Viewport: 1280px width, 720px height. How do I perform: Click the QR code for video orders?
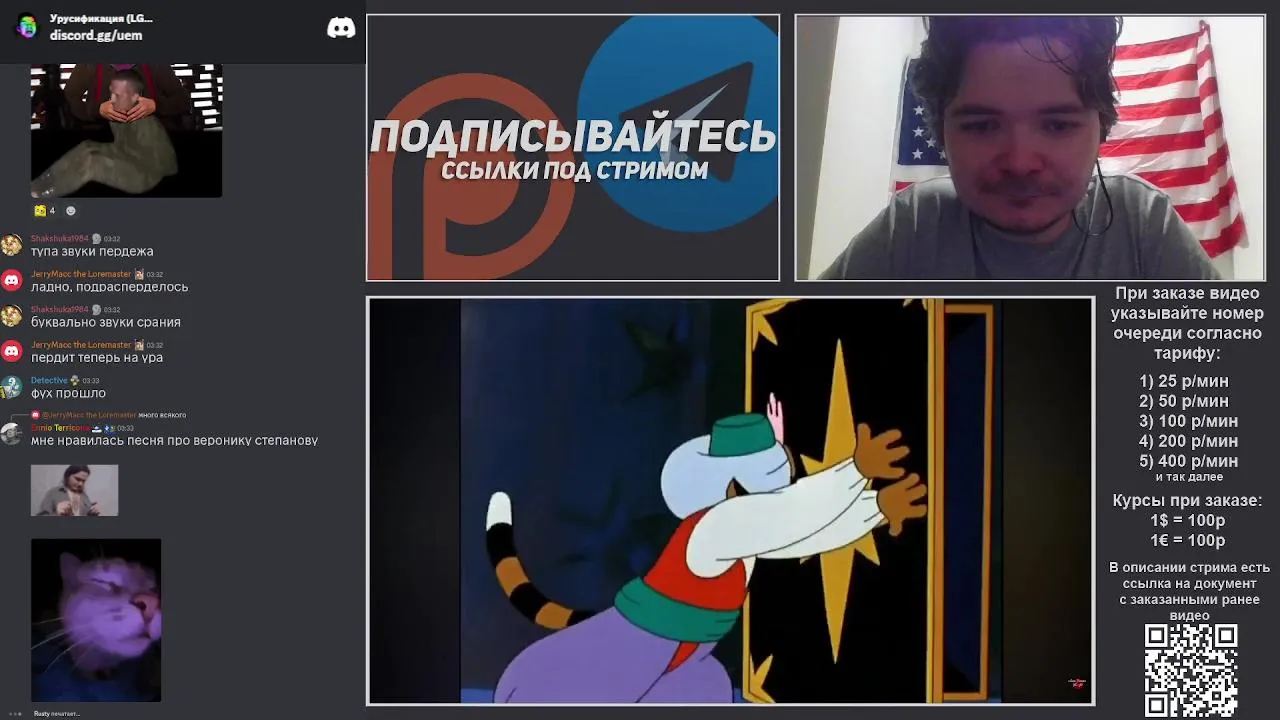pyautogui.click(x=1191, y=669)
